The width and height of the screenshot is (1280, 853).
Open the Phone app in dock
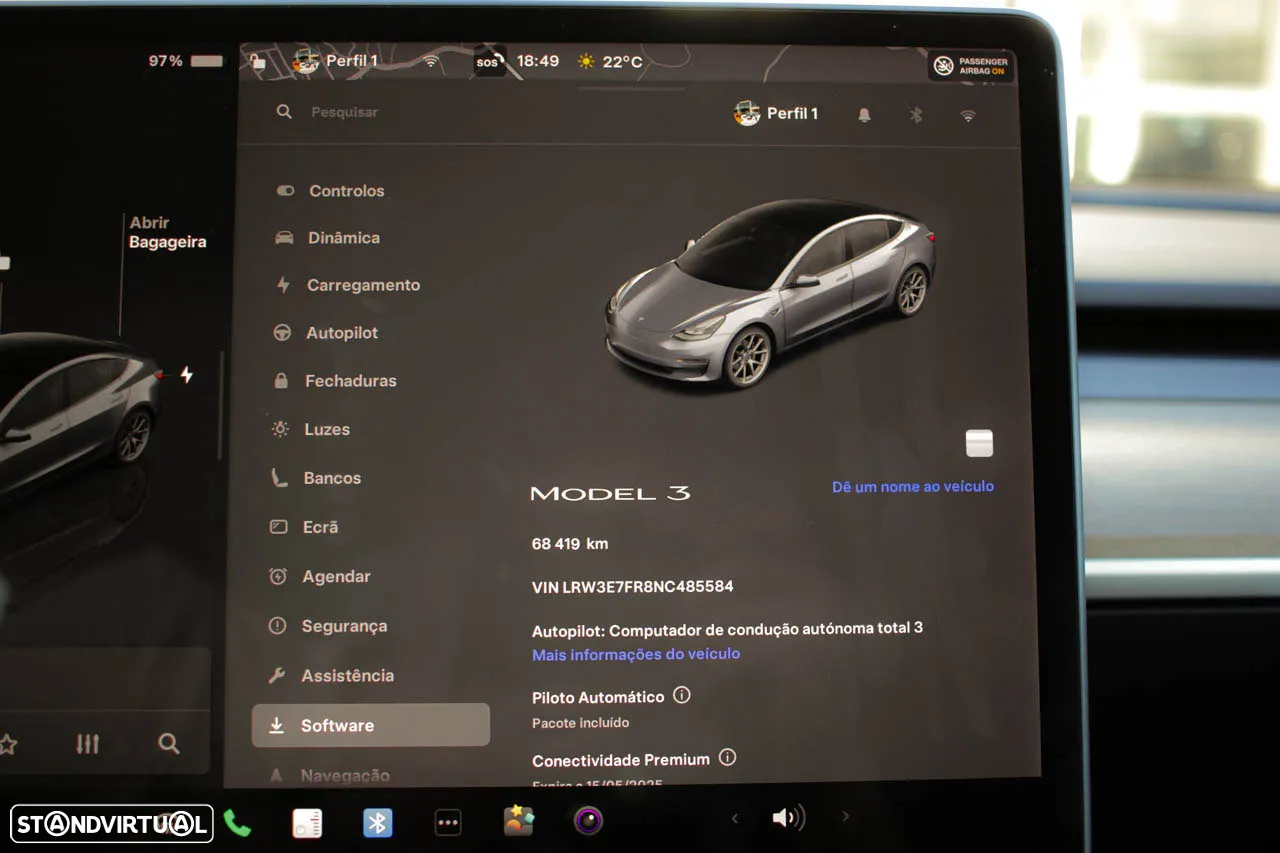[237, 823]
